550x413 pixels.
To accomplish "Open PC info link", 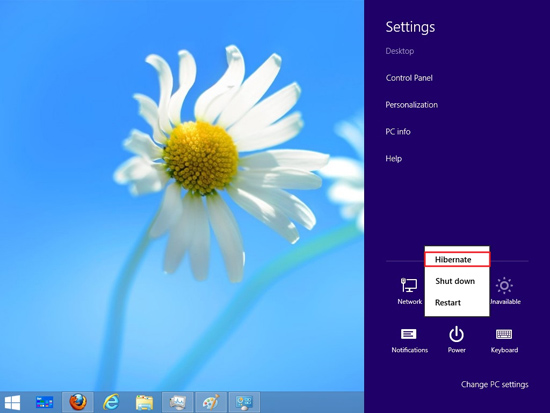I will click(x=398, y=132).
